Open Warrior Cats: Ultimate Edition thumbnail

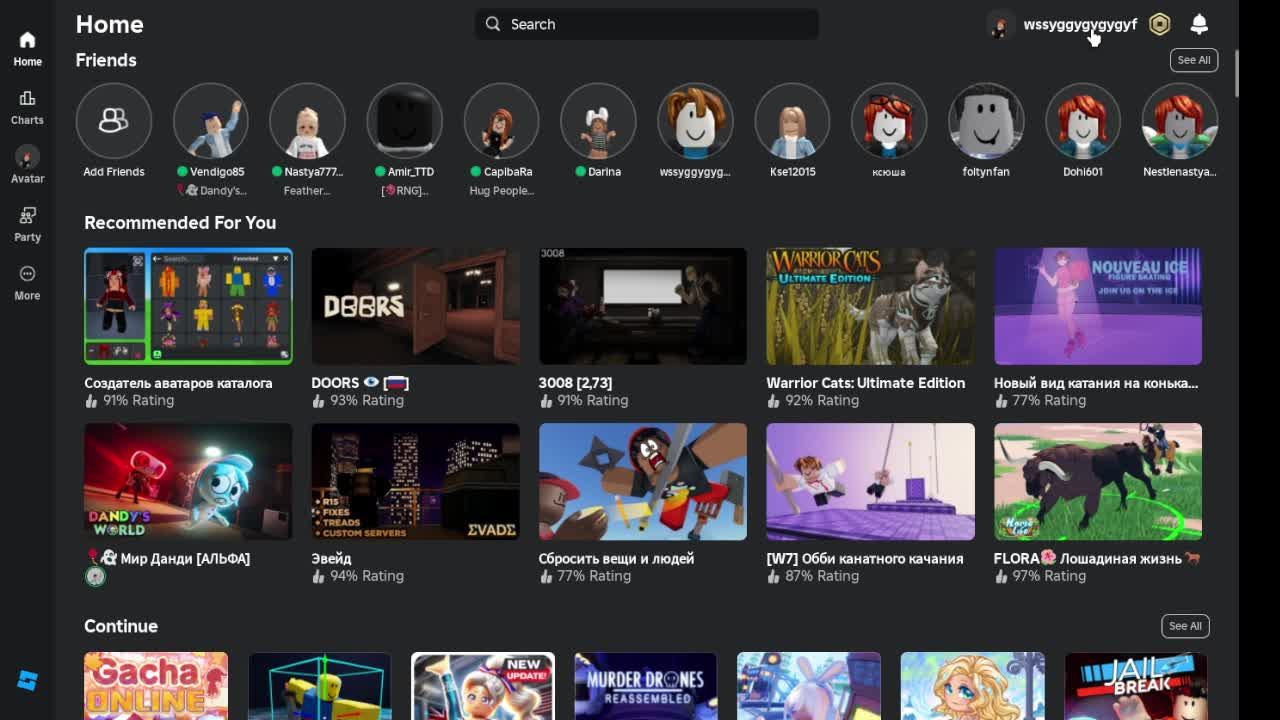point(870,306)
